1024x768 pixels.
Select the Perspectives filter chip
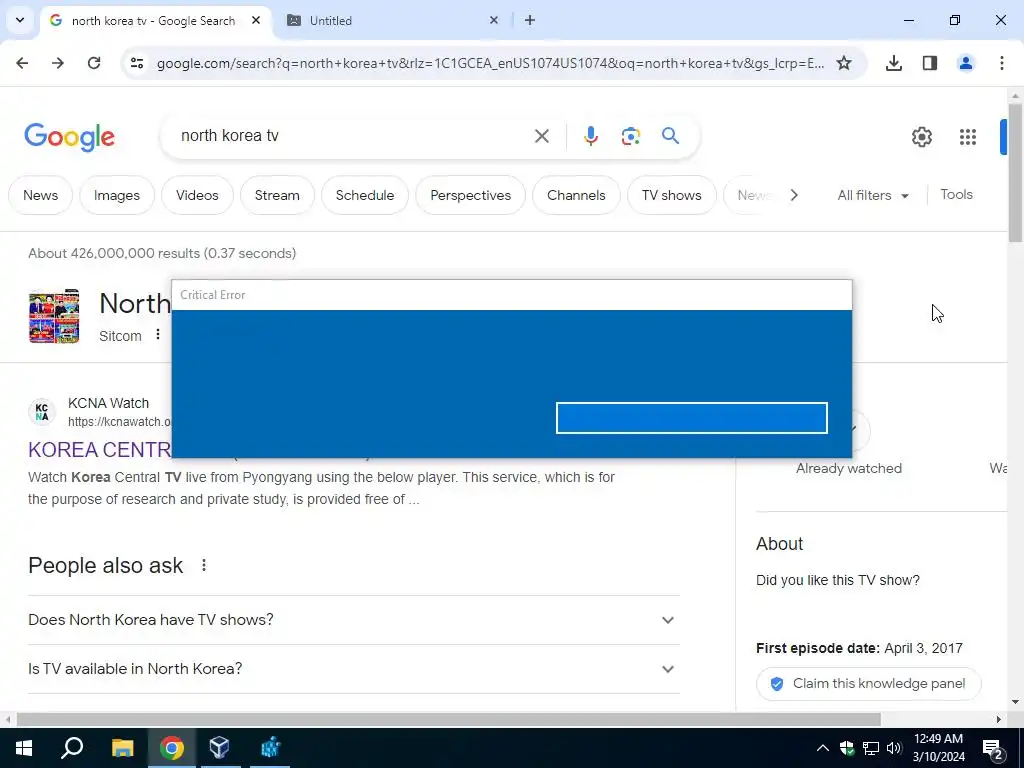coord(470,195)
